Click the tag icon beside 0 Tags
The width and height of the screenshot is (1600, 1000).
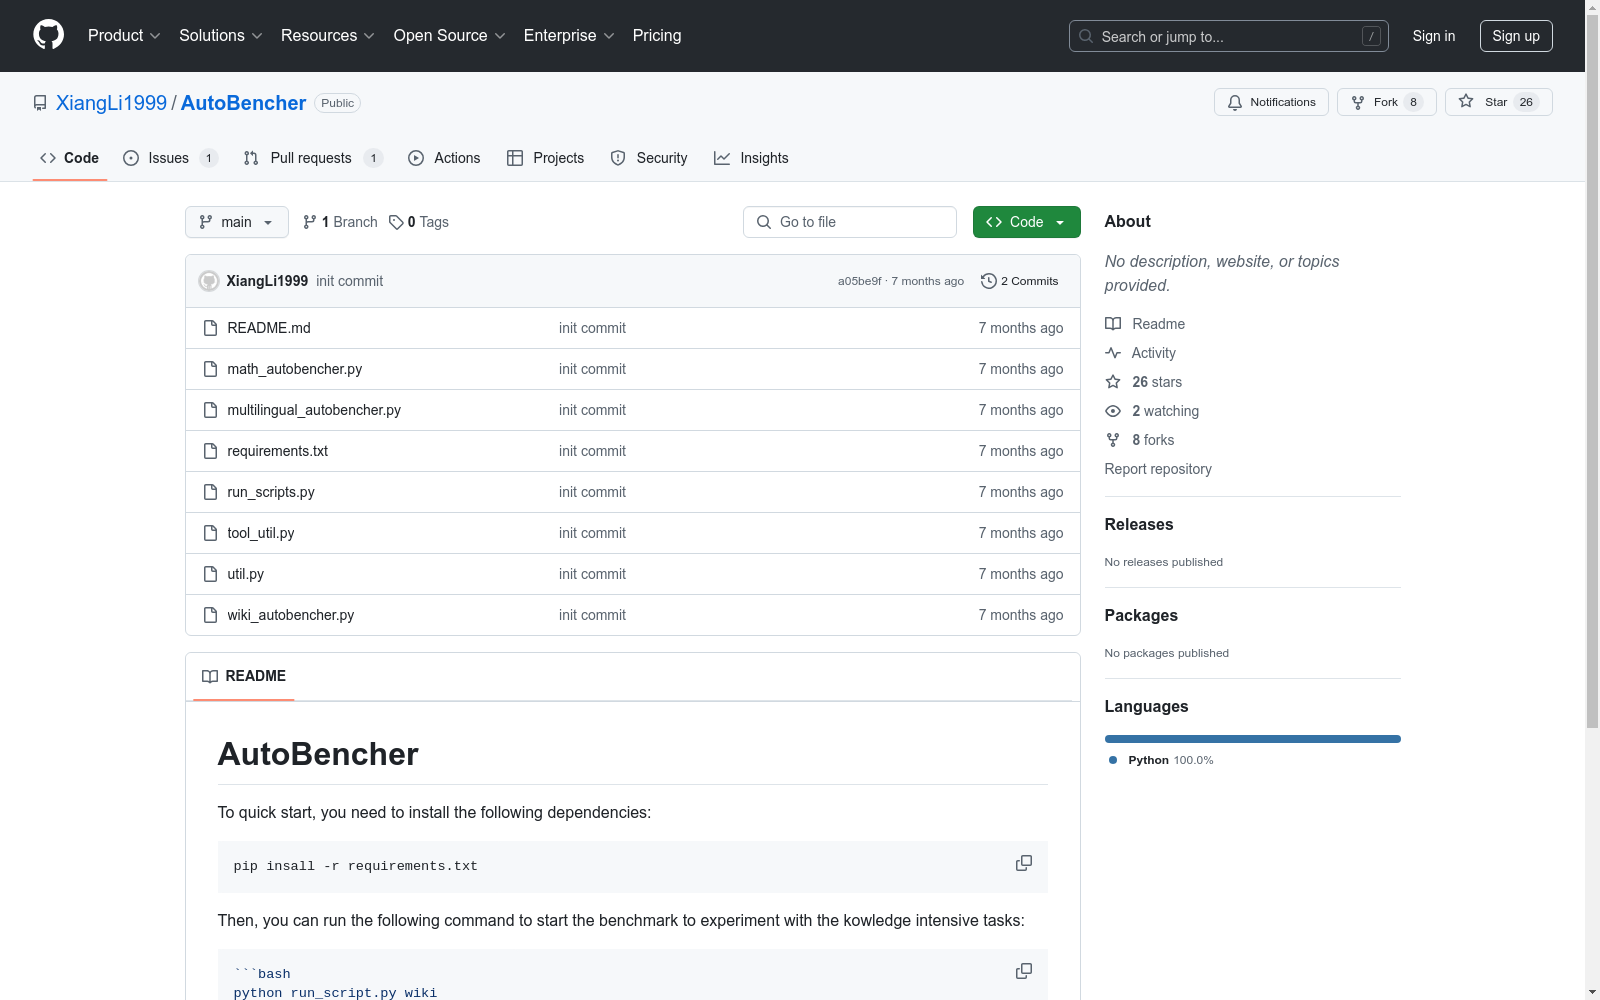(396, 222)
